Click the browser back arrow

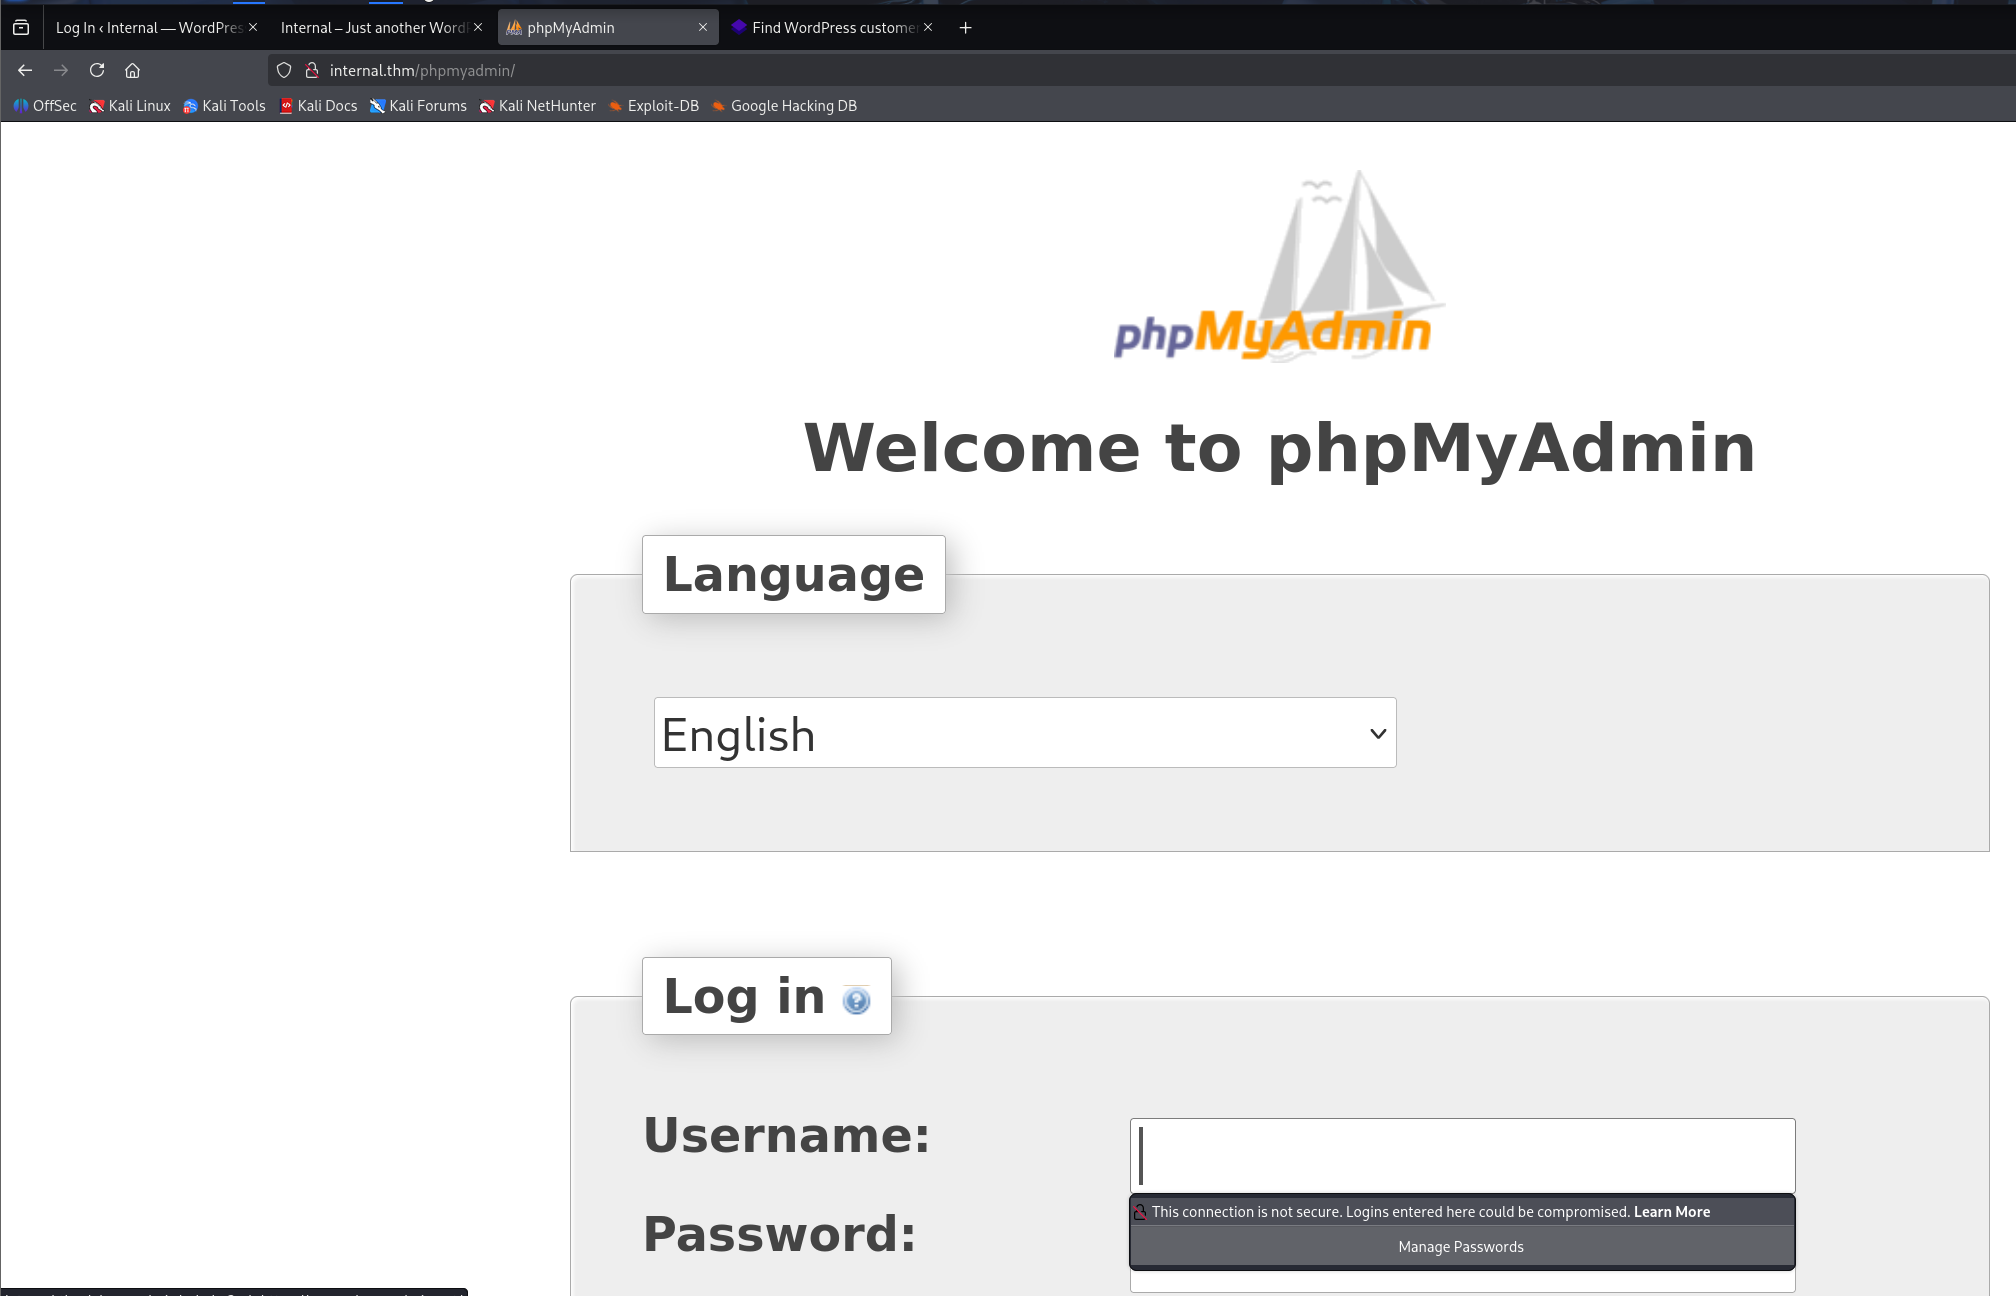(25, 70)
